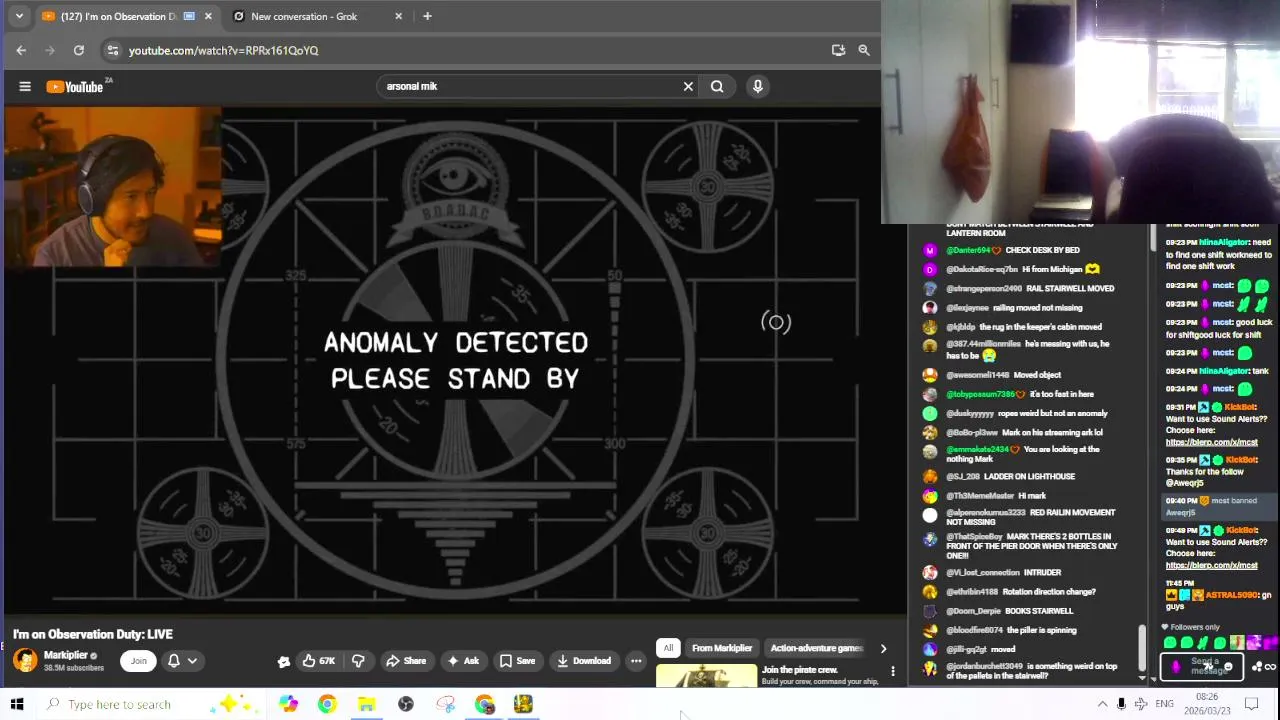Image resolution: width=1280 pixels, height=720 pixels.
Task: Open OBS Studio from the taskbar
Action: 406,704
